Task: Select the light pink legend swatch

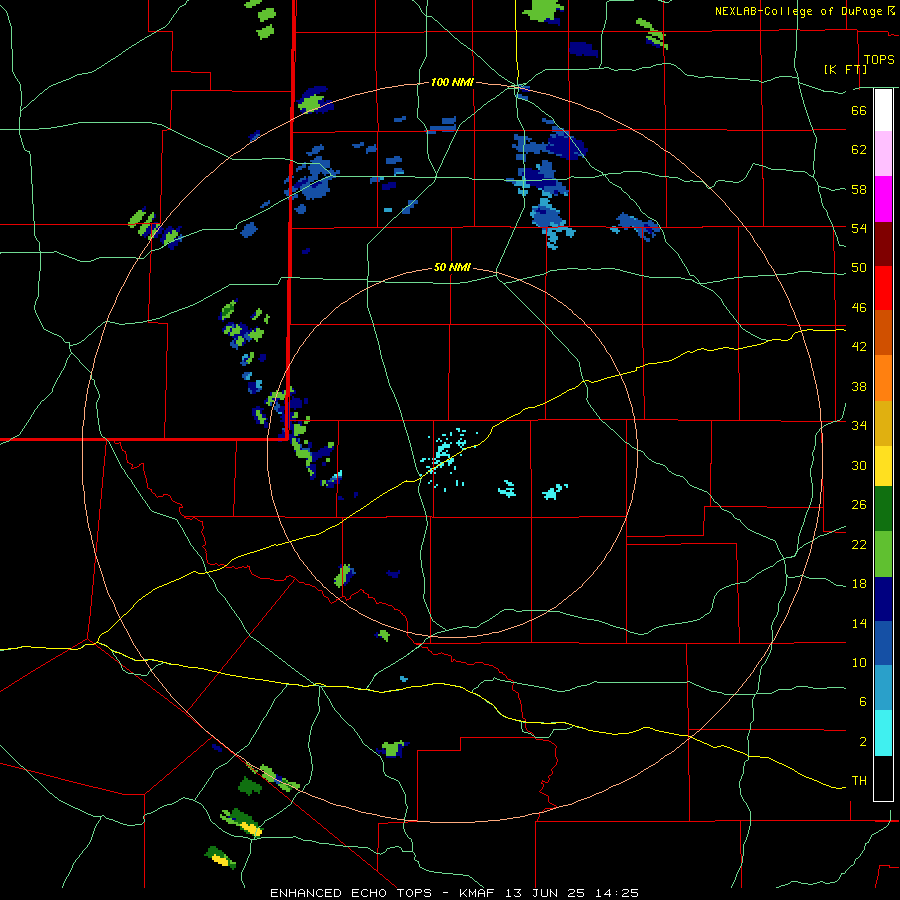Action: (x=883, y=153)
